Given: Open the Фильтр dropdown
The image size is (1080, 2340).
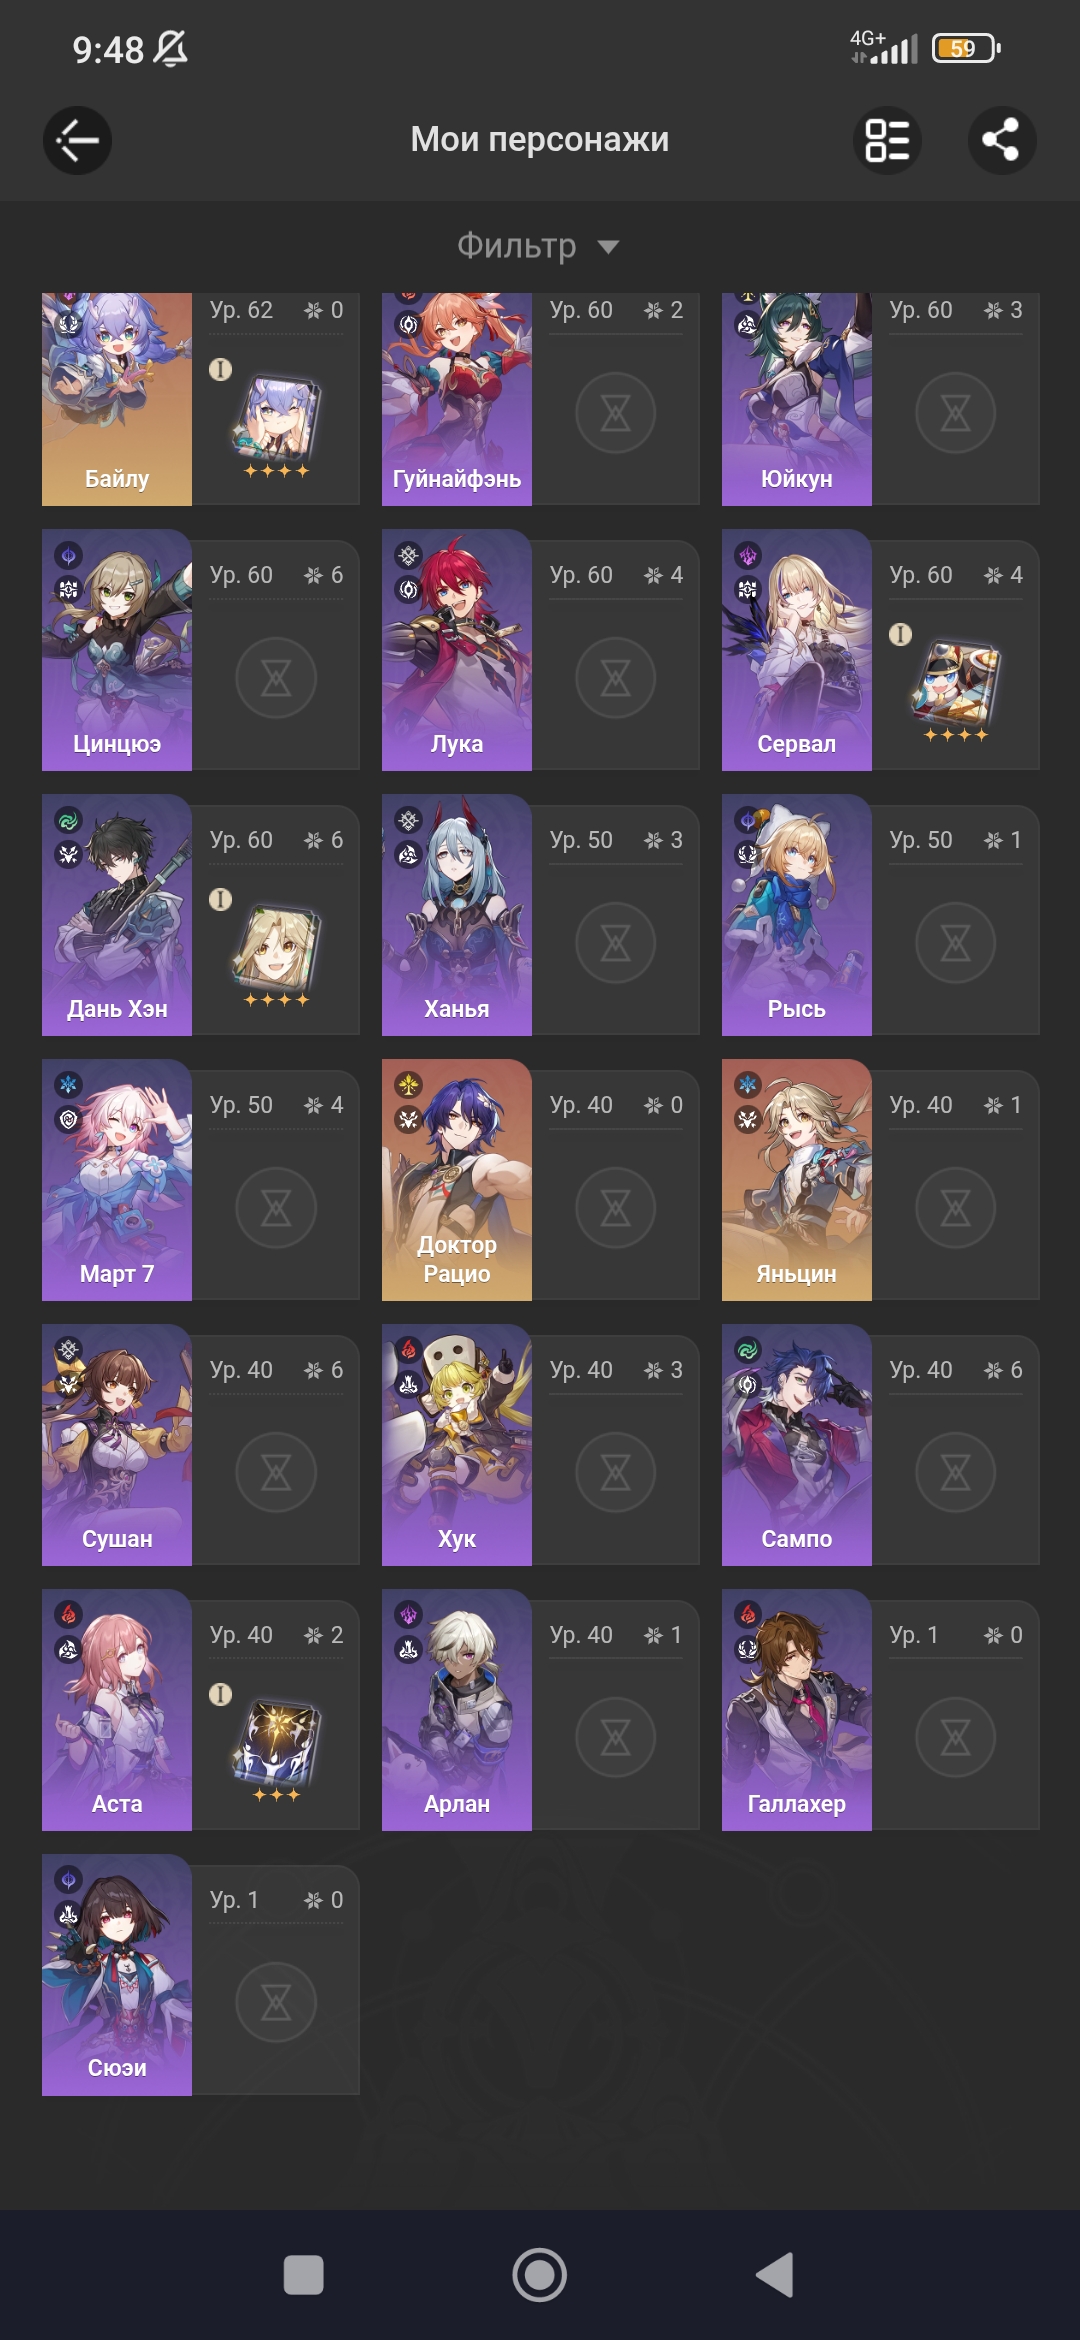Looking at the screenshot, I should point(539,245).
